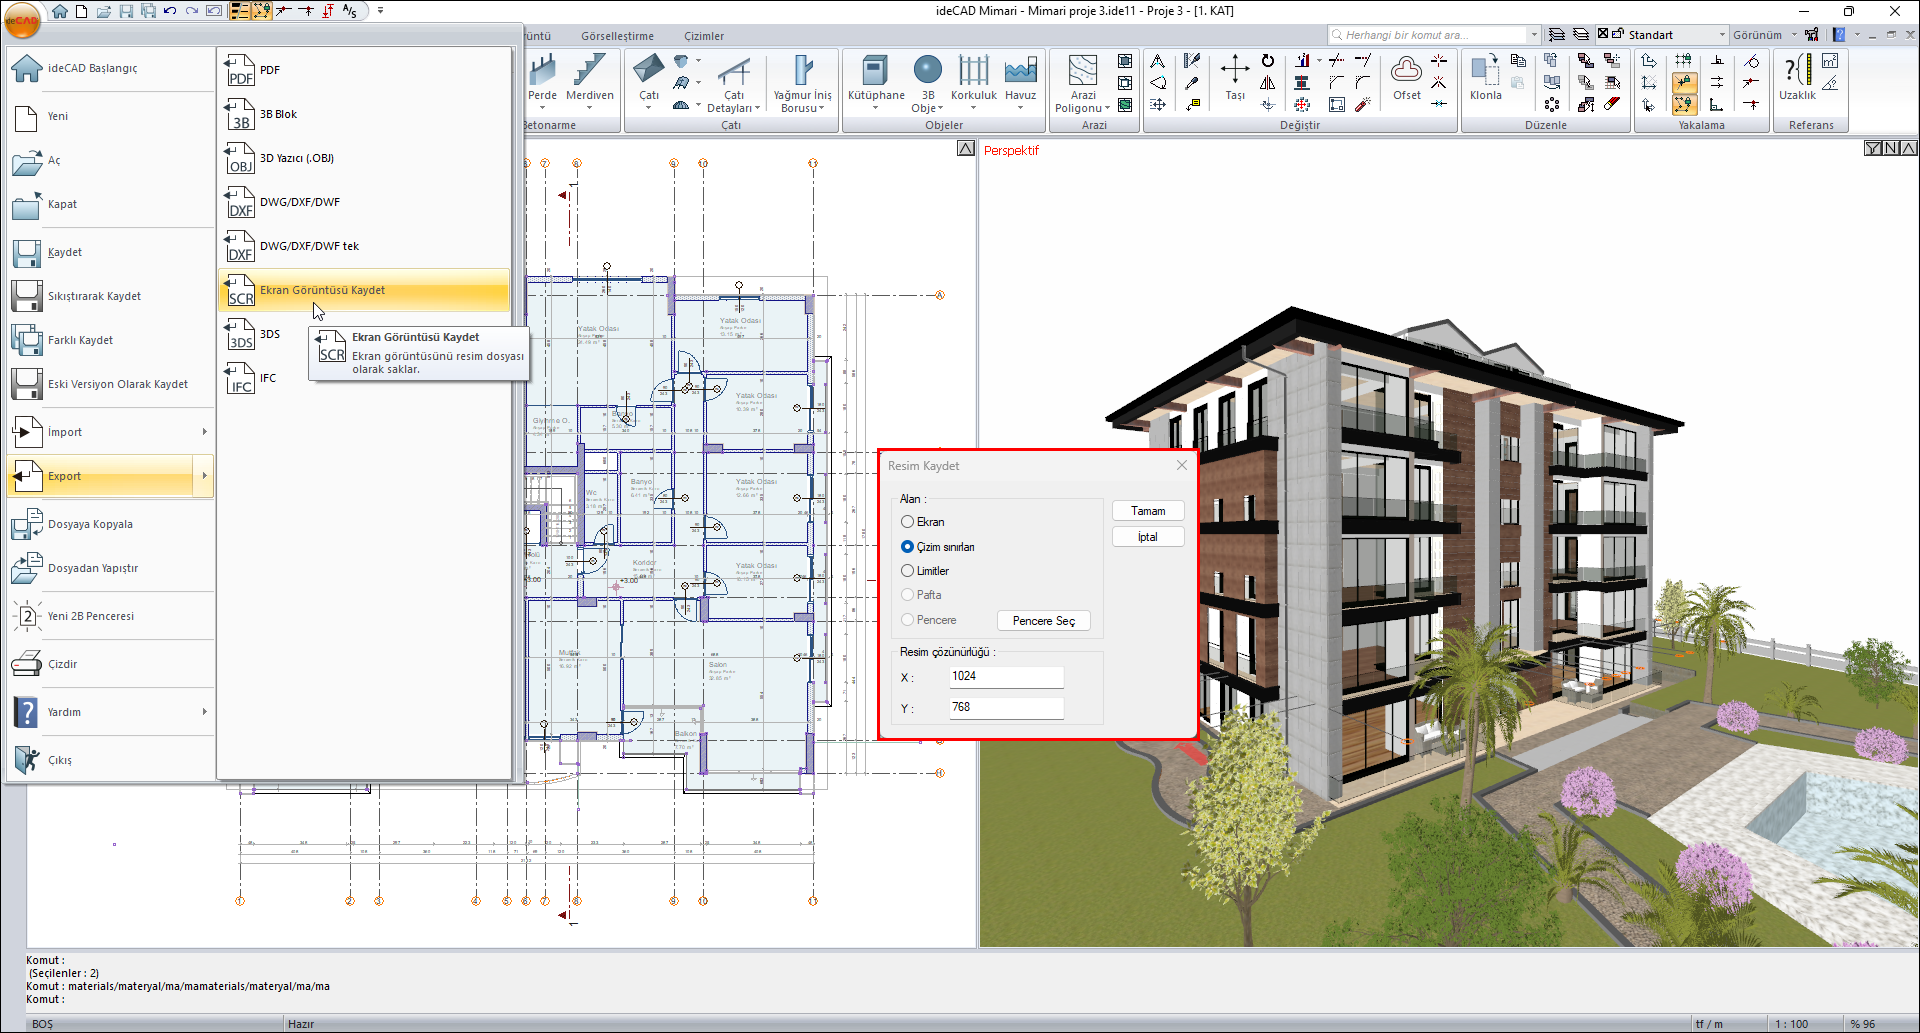Expand the Arazi Poligonu dropdown
Screen dimensions: 1920x1033
click(1107, 108)
